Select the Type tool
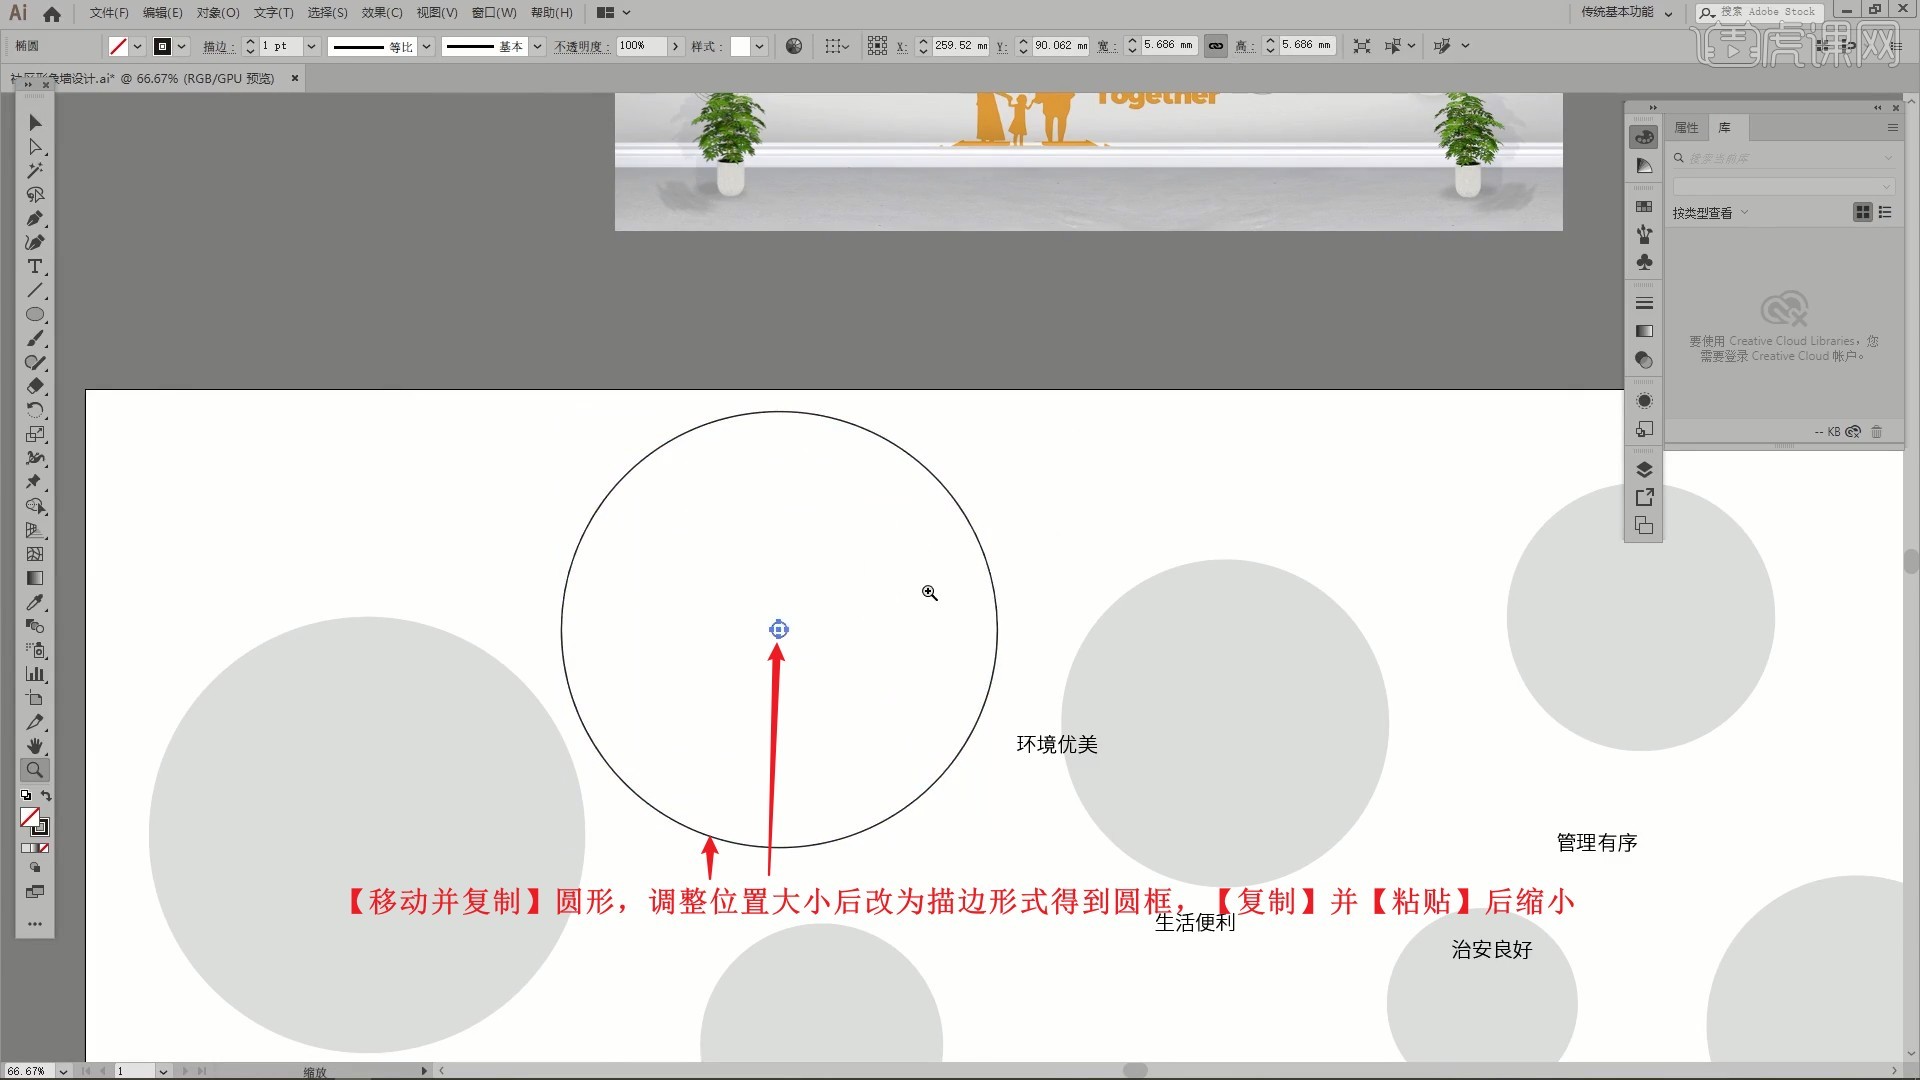1920x1080 pixels. click(35, 267)
